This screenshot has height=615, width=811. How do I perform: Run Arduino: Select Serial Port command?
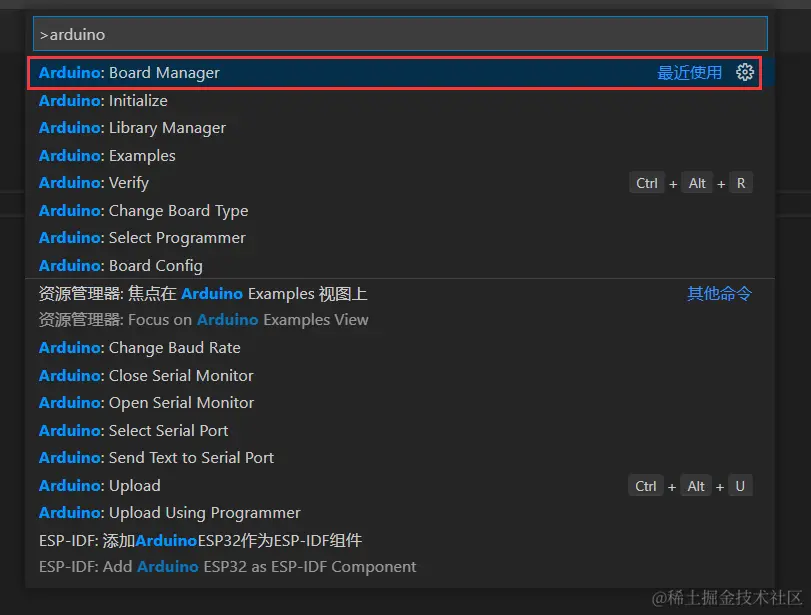[400, 430]
